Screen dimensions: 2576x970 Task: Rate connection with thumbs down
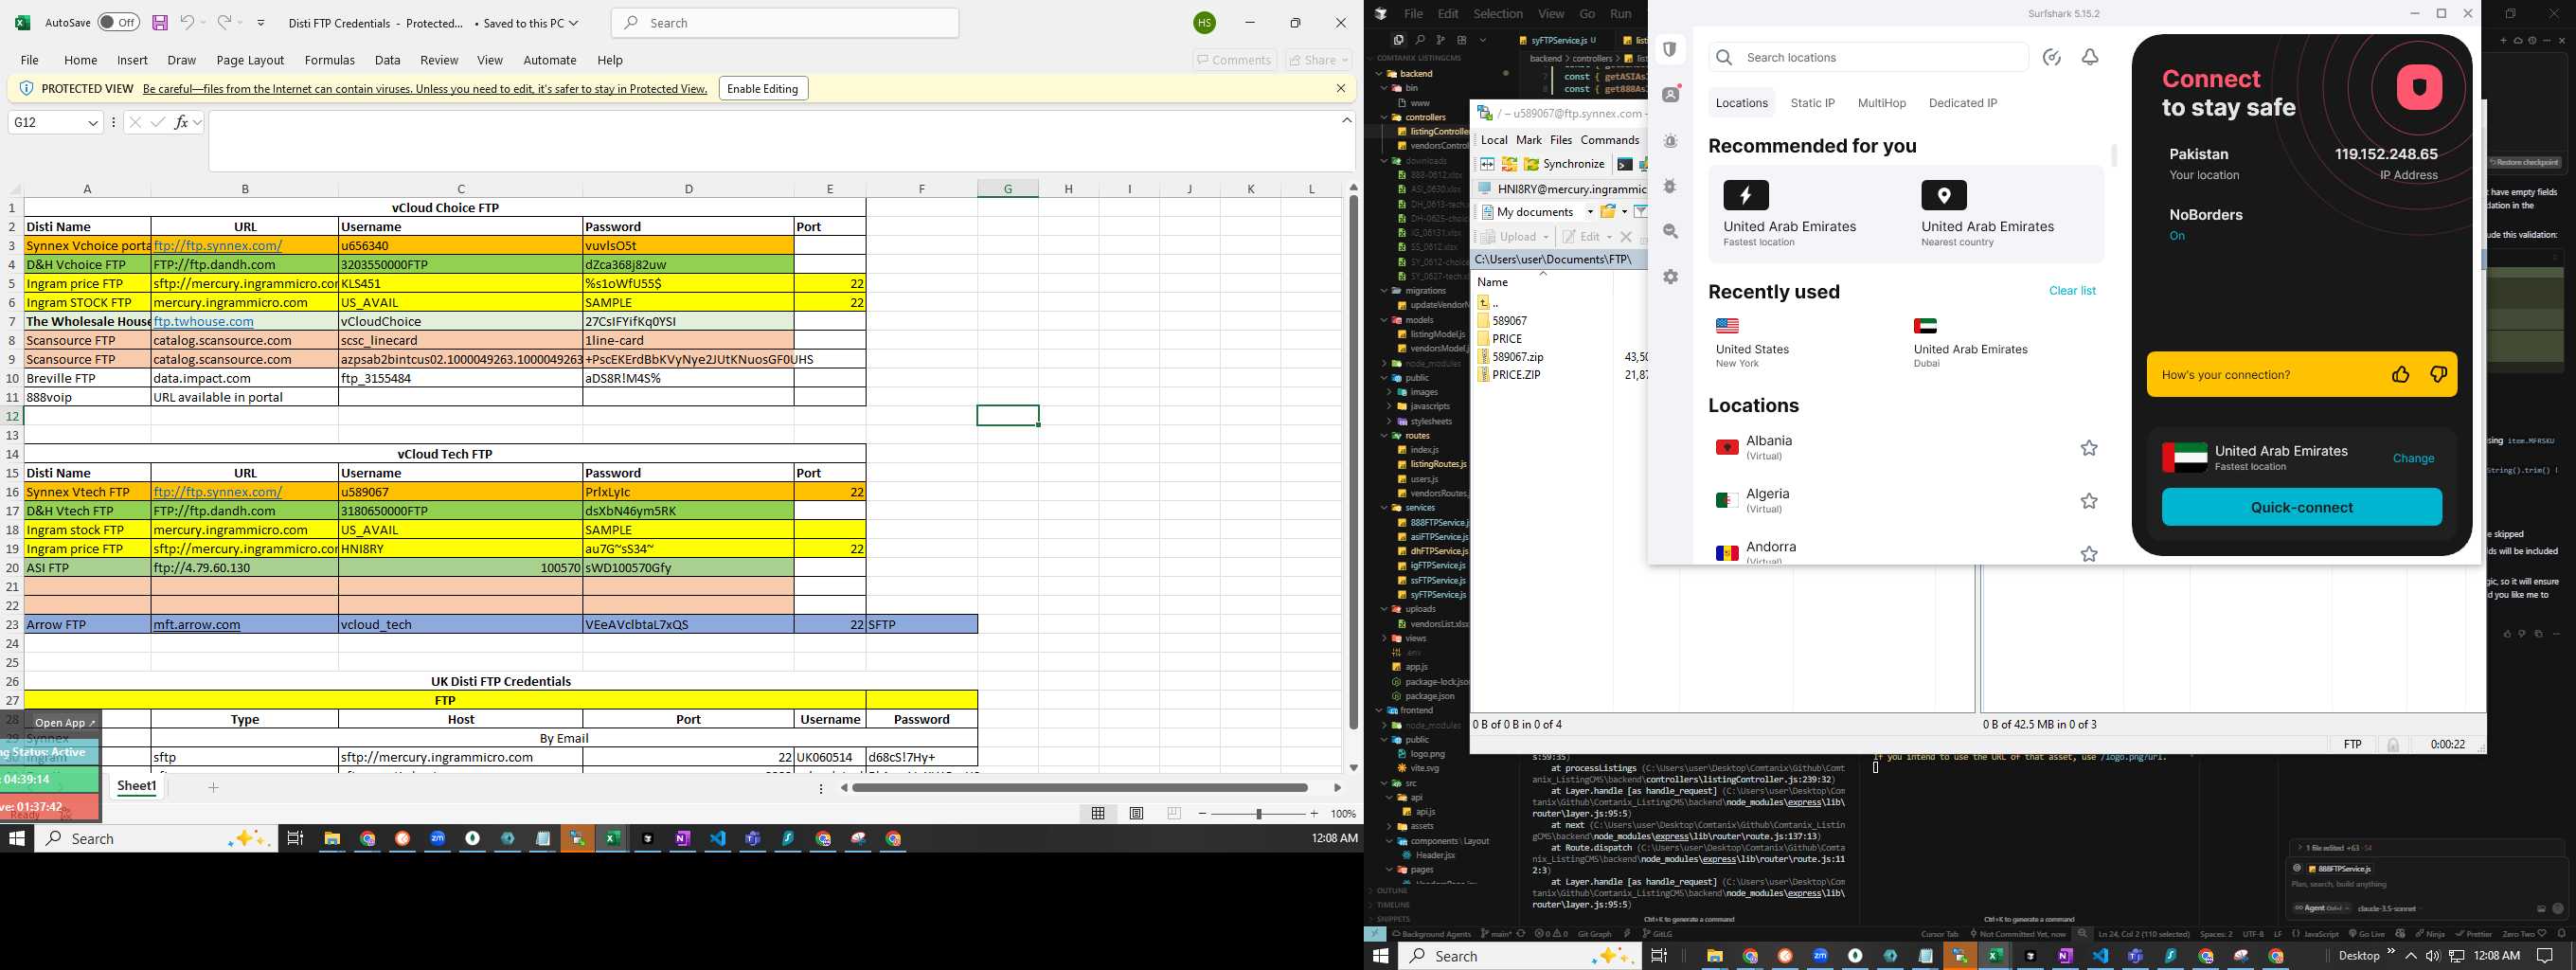tap(2438, 375)
